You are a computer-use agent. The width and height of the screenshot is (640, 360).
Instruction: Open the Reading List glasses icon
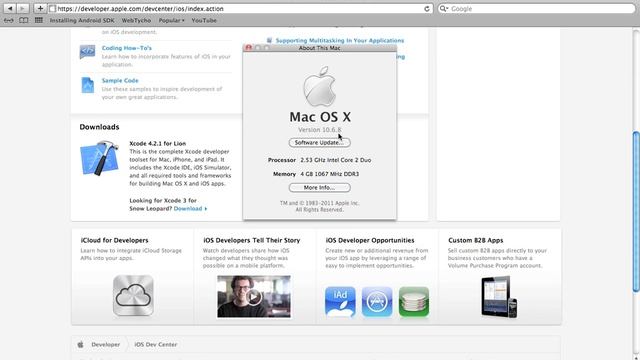pos(9,20)
